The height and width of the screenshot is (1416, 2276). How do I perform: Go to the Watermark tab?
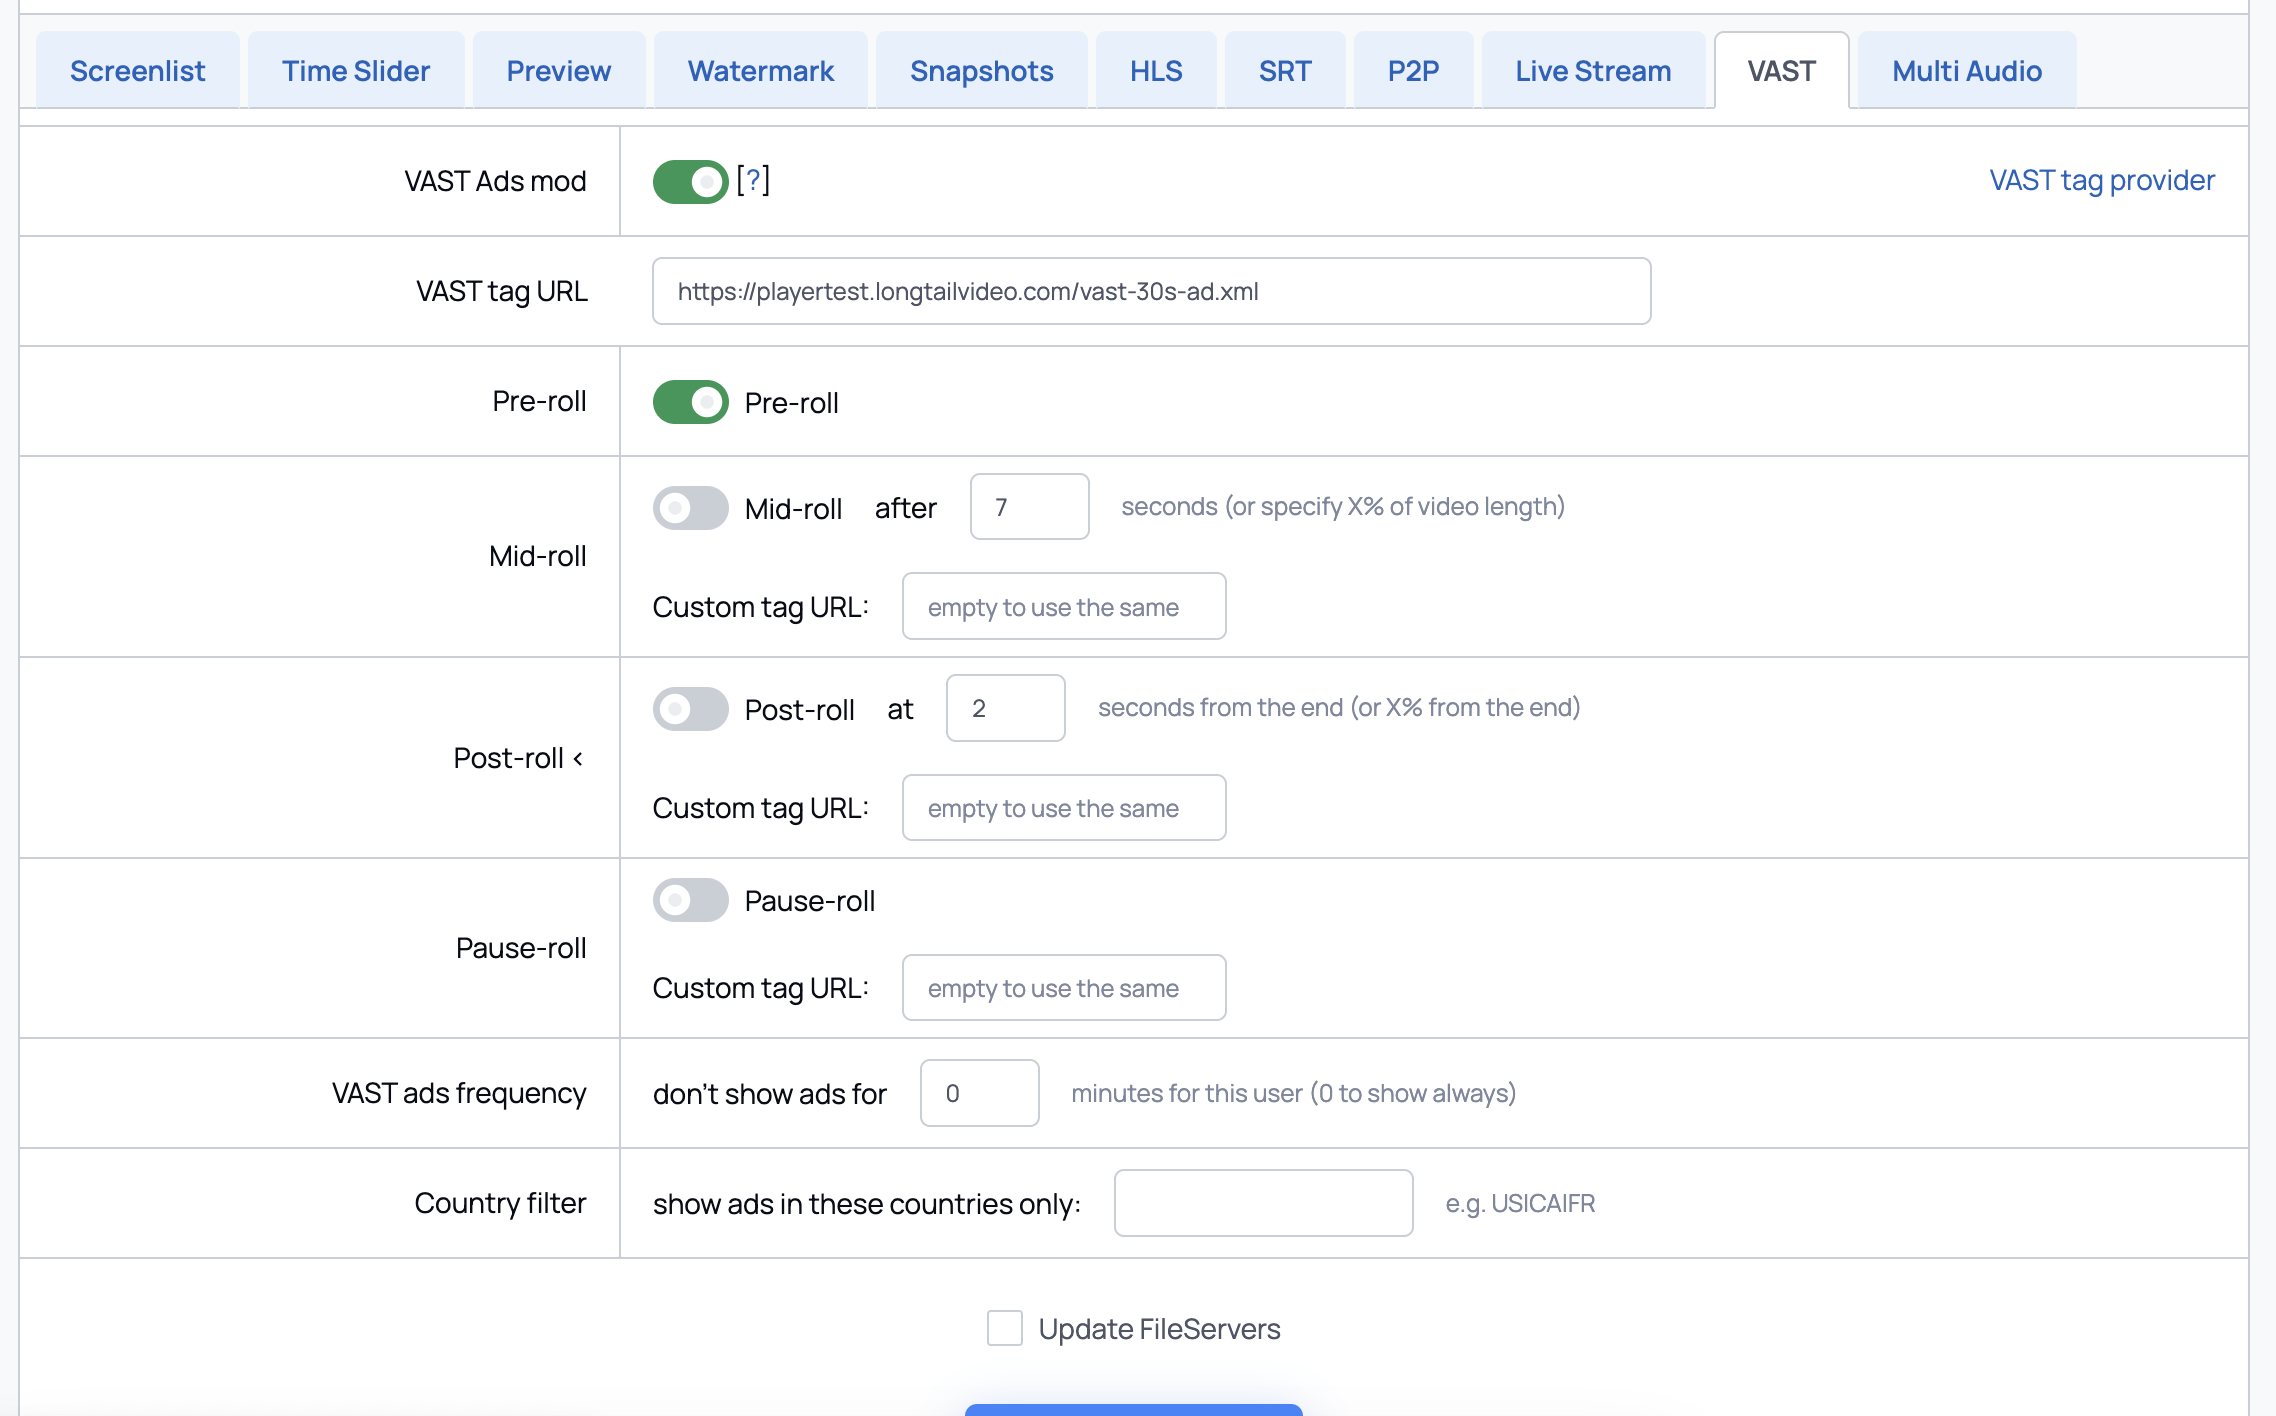pyautogui.click(x=760, y=71)
